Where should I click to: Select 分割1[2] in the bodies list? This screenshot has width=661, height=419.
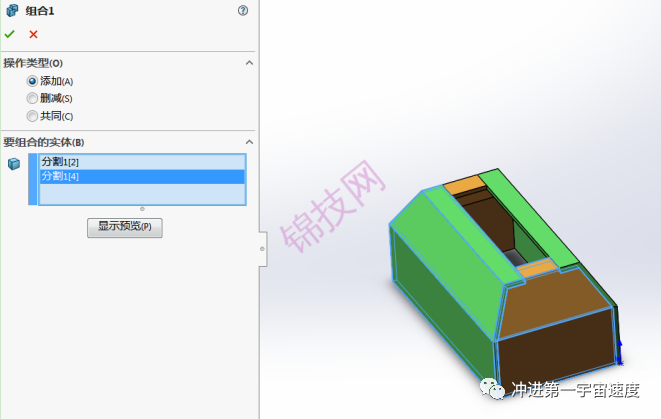pyautogui.click(x=142, y=162)
